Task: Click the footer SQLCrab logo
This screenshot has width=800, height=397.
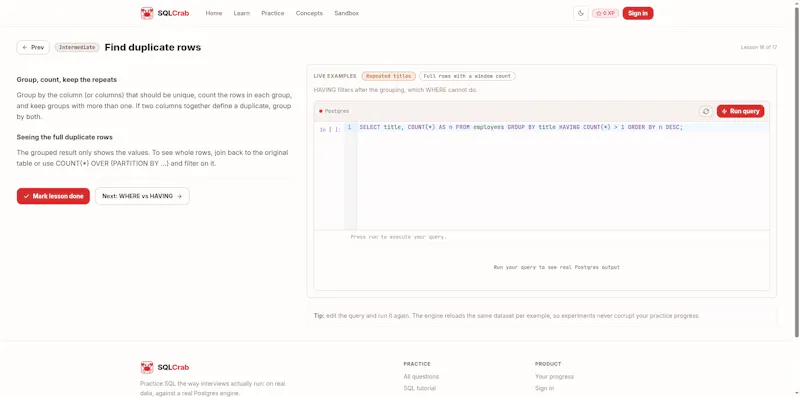Action: 165,367
